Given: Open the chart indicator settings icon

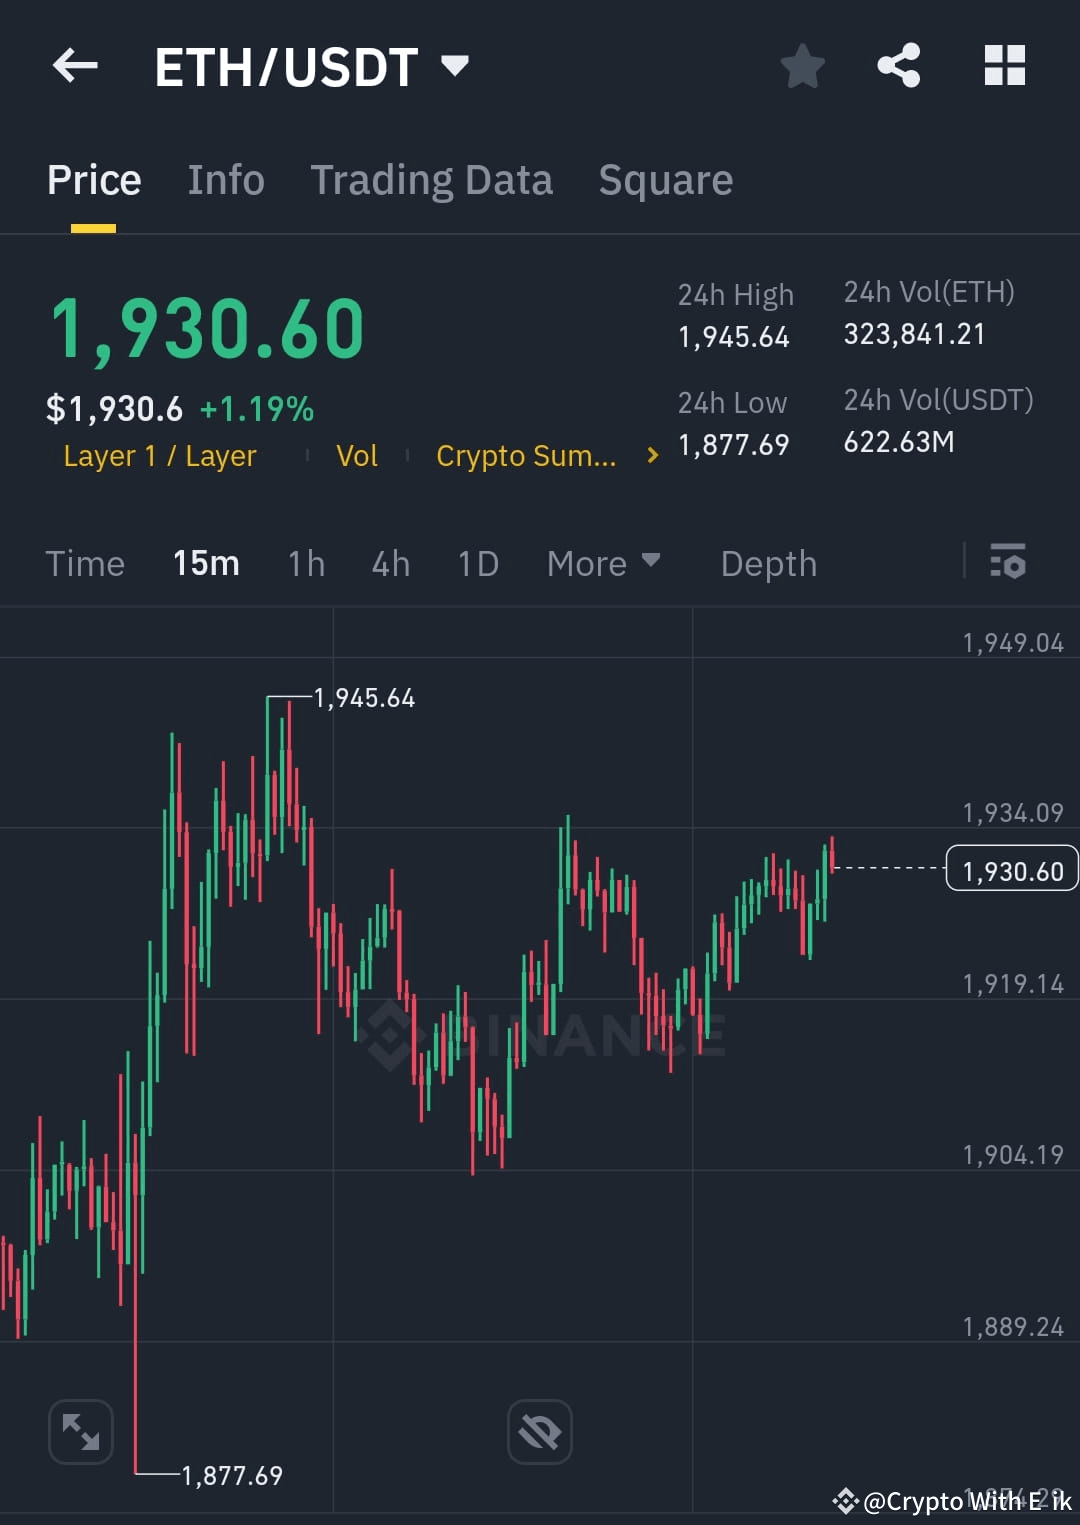Looking at the screenshot, I should click(1008, 563).
